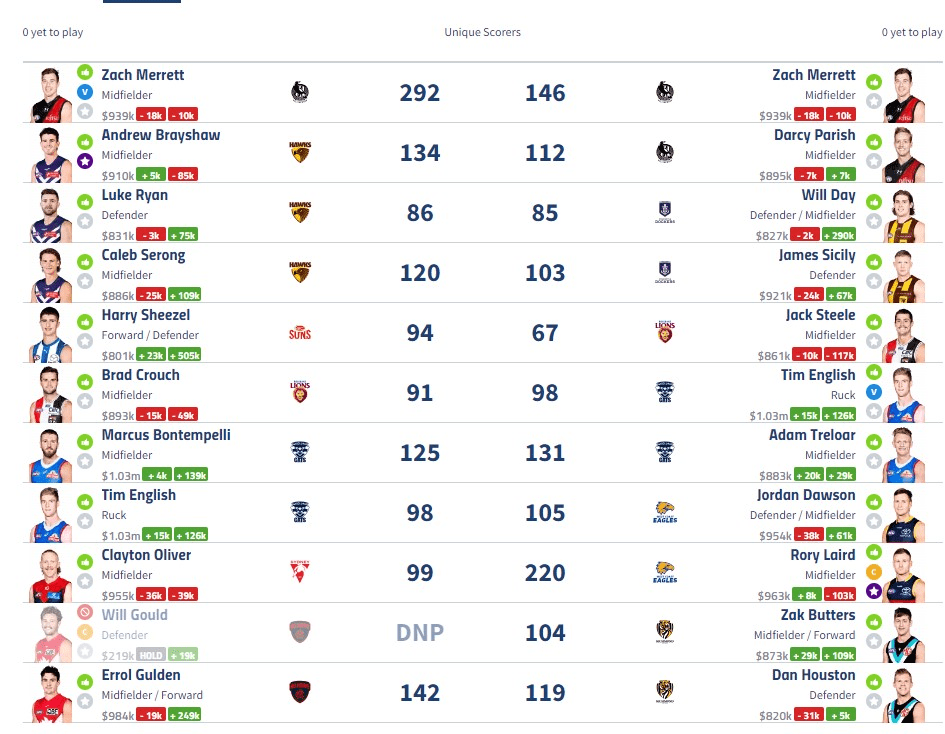The image size is (945, 734).
Task: Toggle off the purple star for Andrew Brayshaw
Action: [85, 161]
